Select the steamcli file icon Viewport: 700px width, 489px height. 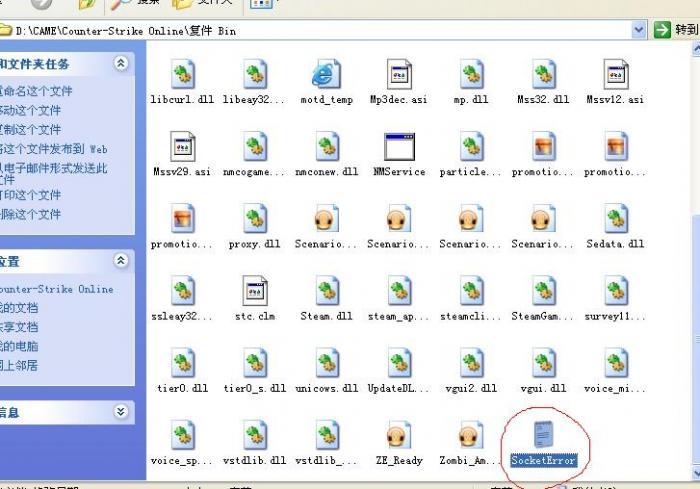(x=471, y=291)
